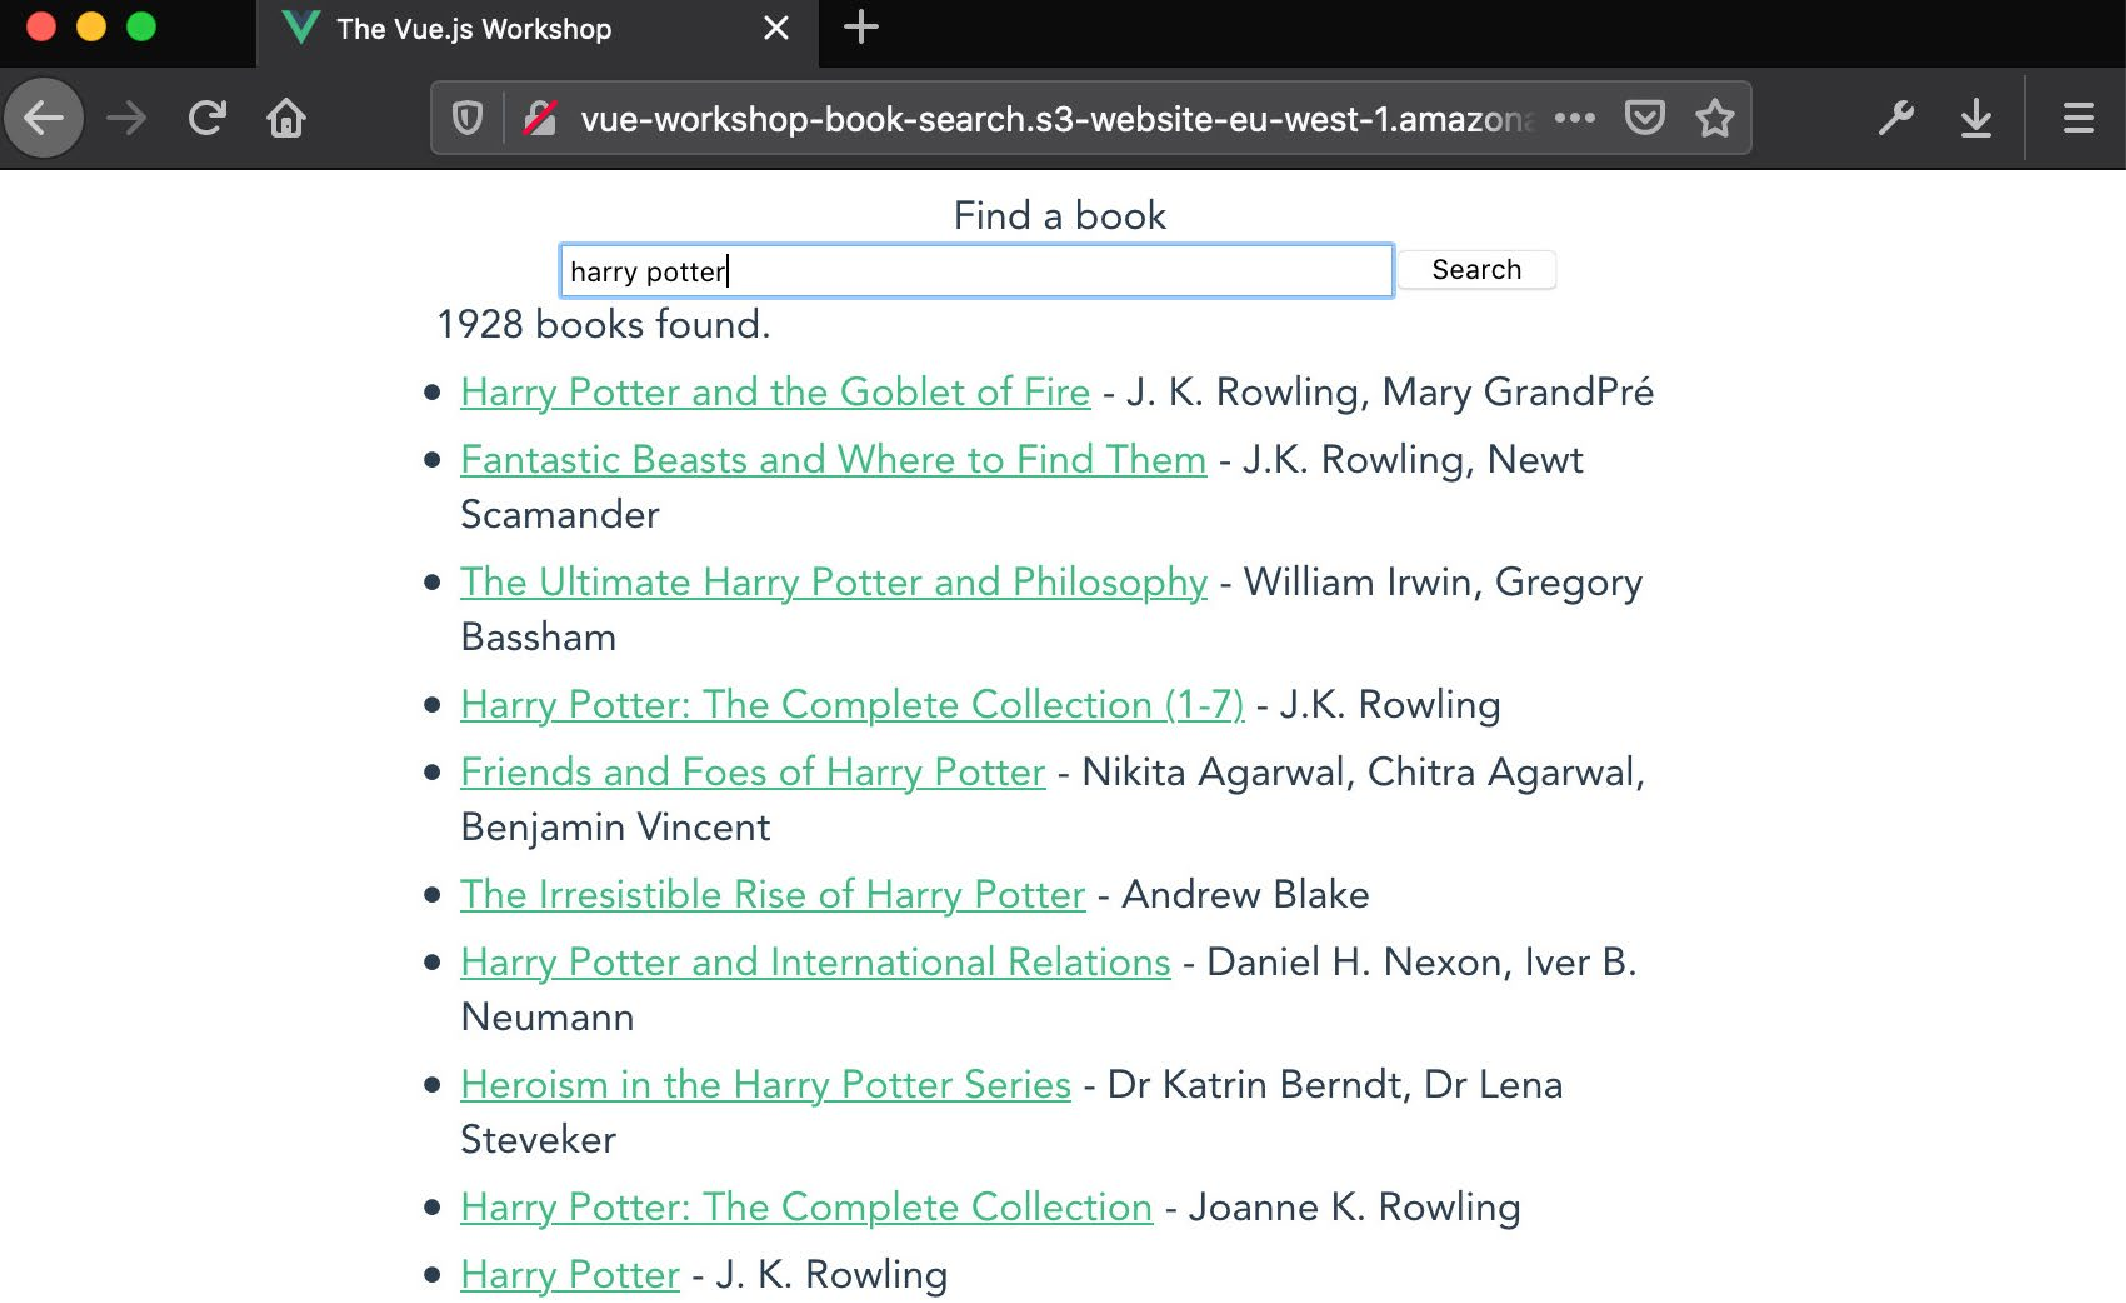
Task: Click the Andrew Blake author text
Action: click(1245, 895)
